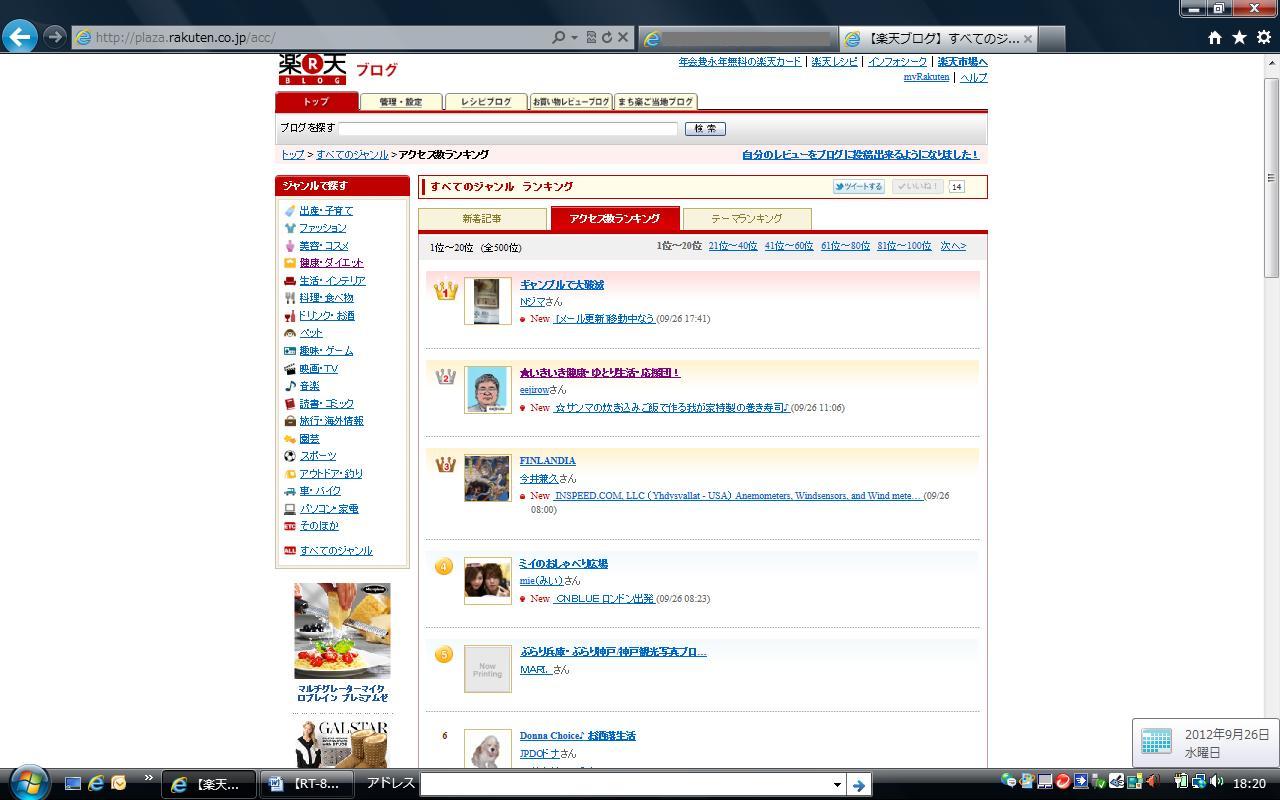Open the 管理・設定 navigation tab
This screenshot has height=800, width=1280.
pos(400,102)
